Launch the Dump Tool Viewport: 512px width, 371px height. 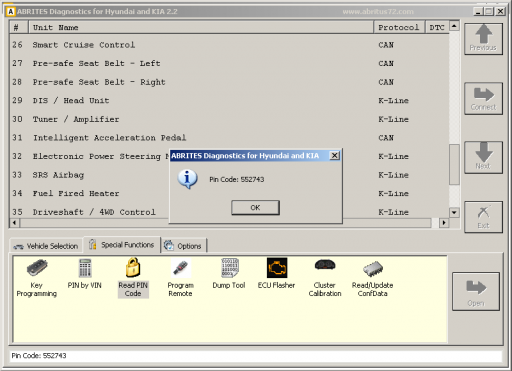click(x=229, y=274)
